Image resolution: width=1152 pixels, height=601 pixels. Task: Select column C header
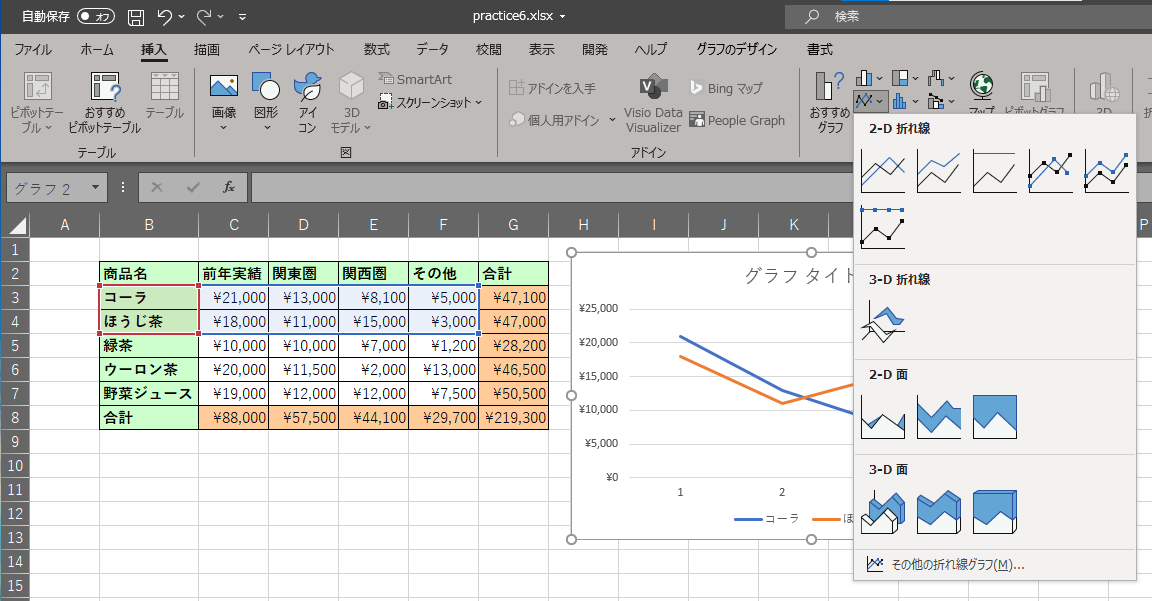pyautogui.click(x=234, y=225)
